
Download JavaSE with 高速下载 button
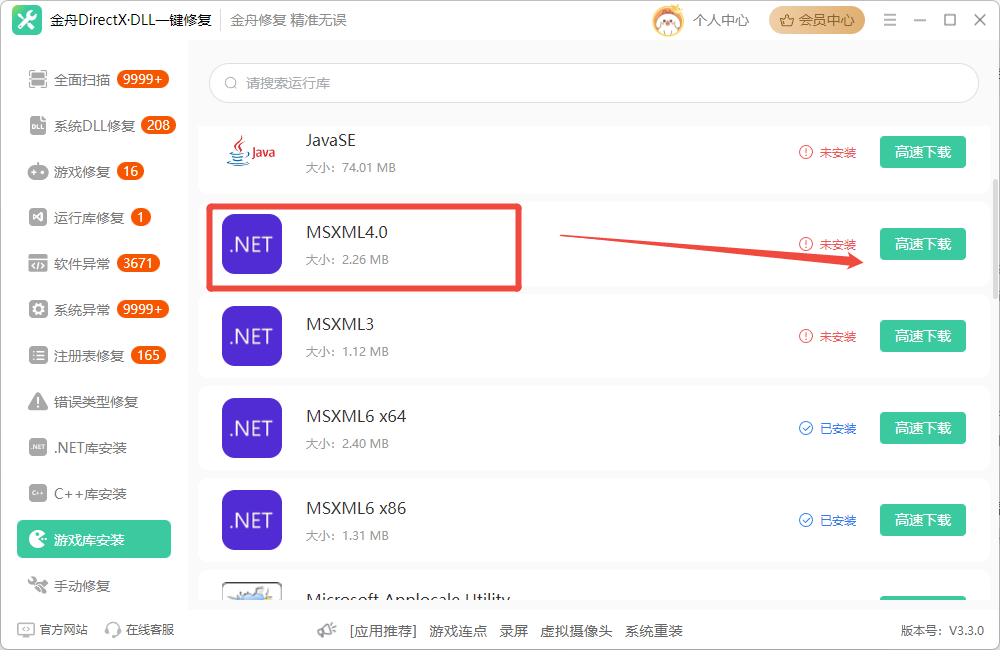pyautogui.click(x=922, y=152)
